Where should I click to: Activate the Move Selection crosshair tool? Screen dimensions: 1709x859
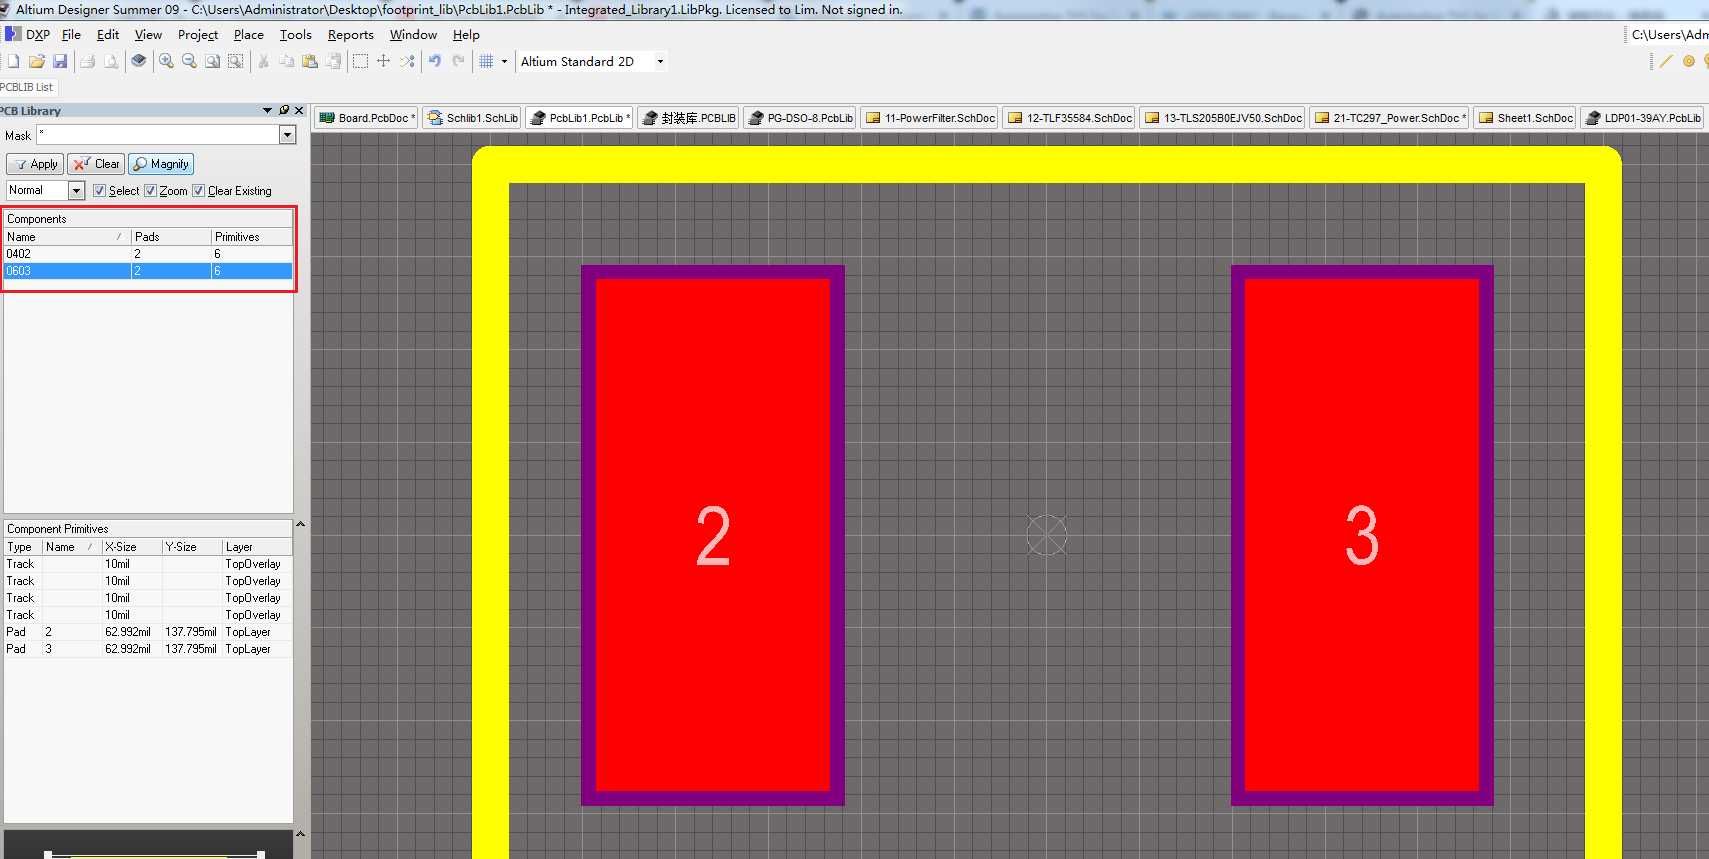[383, 61]
